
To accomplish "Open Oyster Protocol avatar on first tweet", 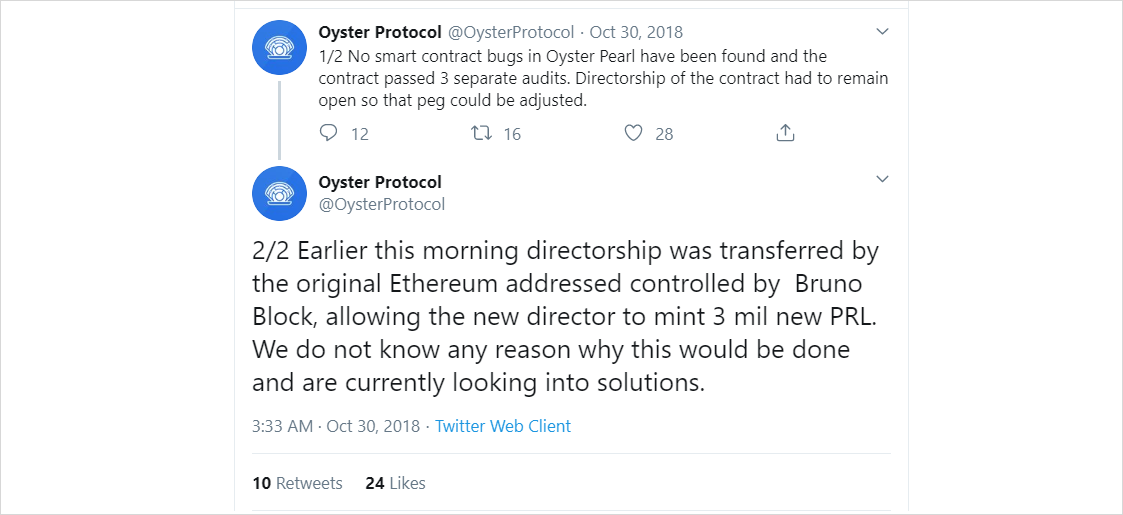I will (x=280, y=48).
